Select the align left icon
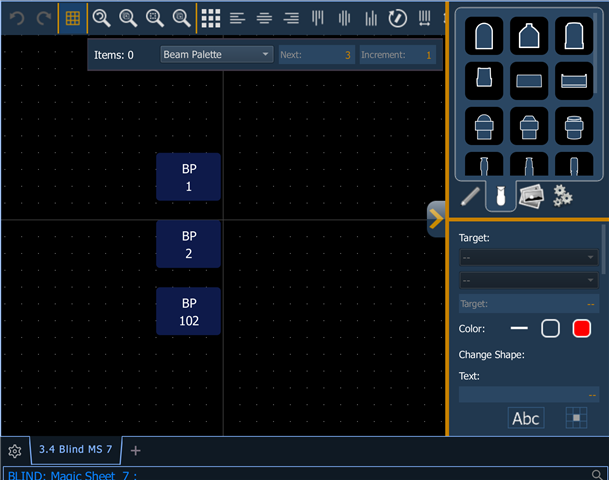Viewport: 609px width, 480px height. (x=237, y=18)
